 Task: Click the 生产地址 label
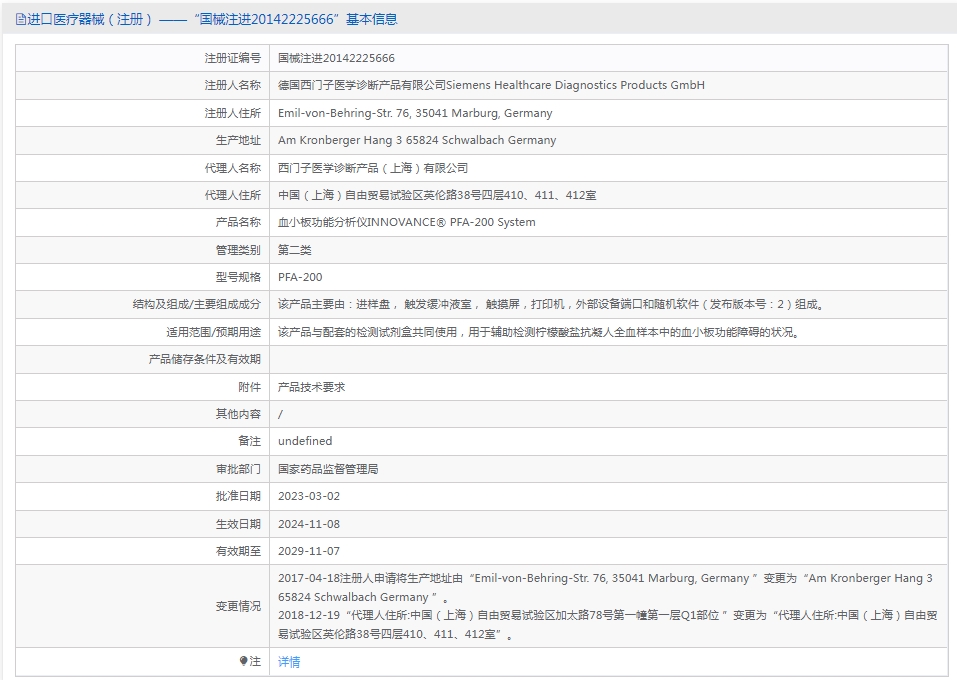(238, 140)
